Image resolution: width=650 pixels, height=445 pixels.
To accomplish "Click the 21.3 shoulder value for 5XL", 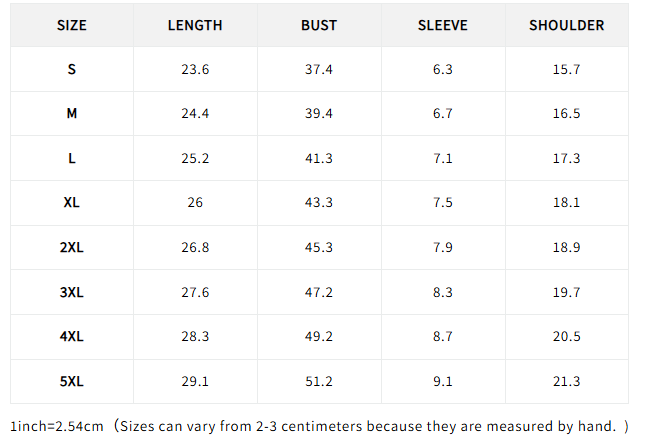I will coord(567,381).
